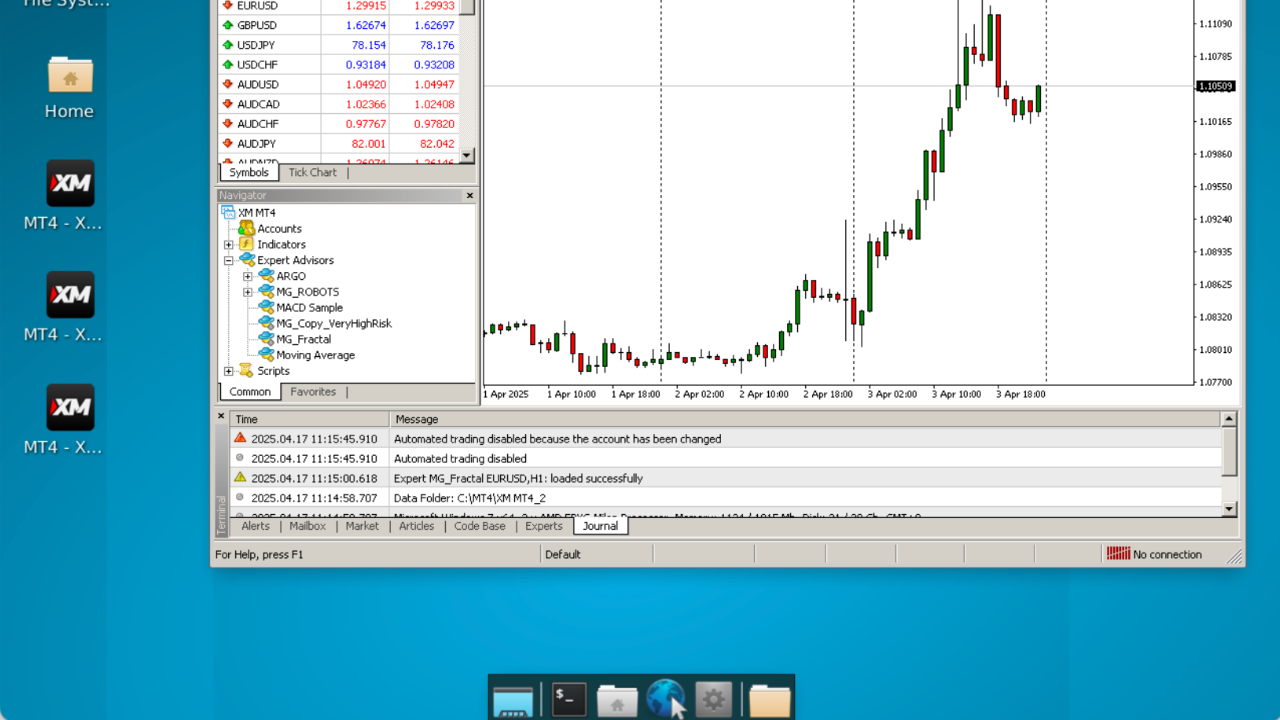Click the AUDCAD down-arrow symbol icon
This screenshot has height=720, width=1280.
pos(228,104)
